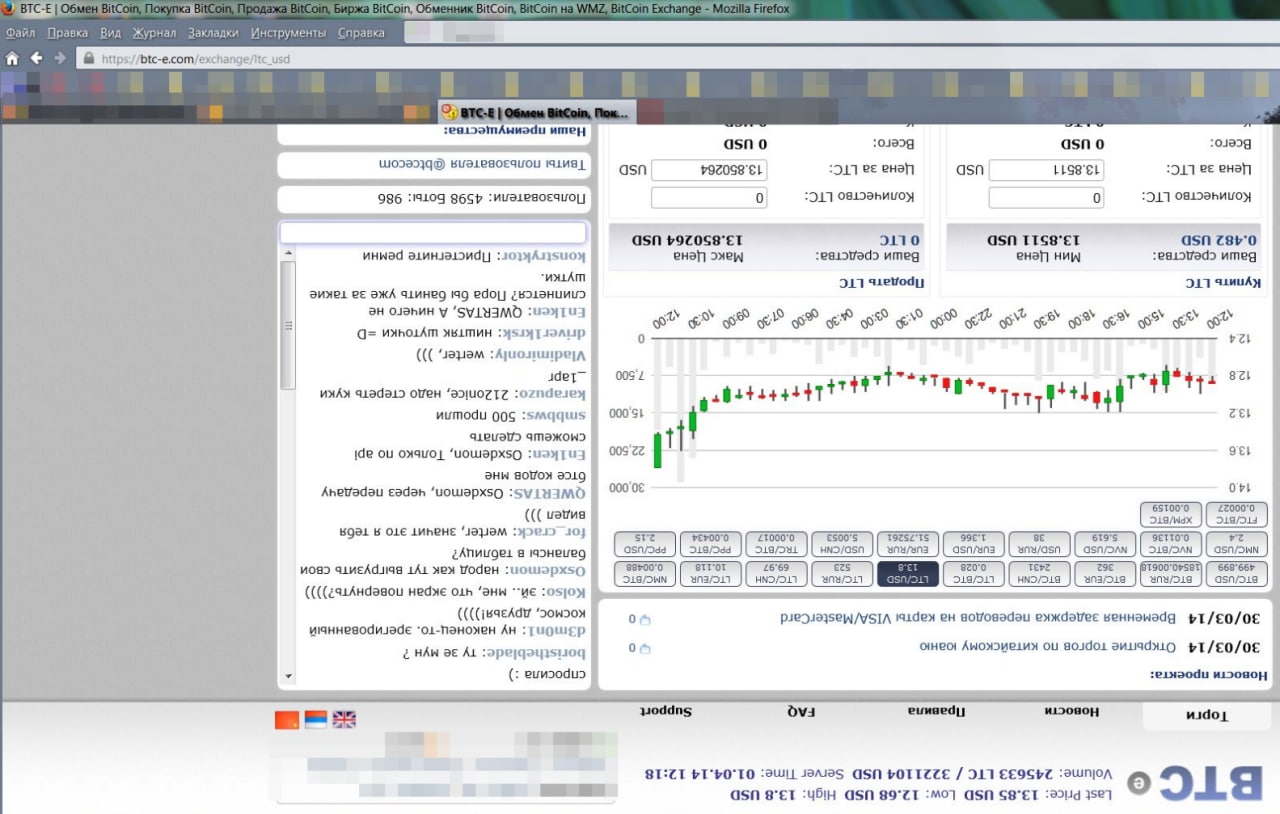Image resolution: width=1280 pixels, height=814 pixels.
Task: Select the NVC/BTC pair button
Action: pos(1171,543)
